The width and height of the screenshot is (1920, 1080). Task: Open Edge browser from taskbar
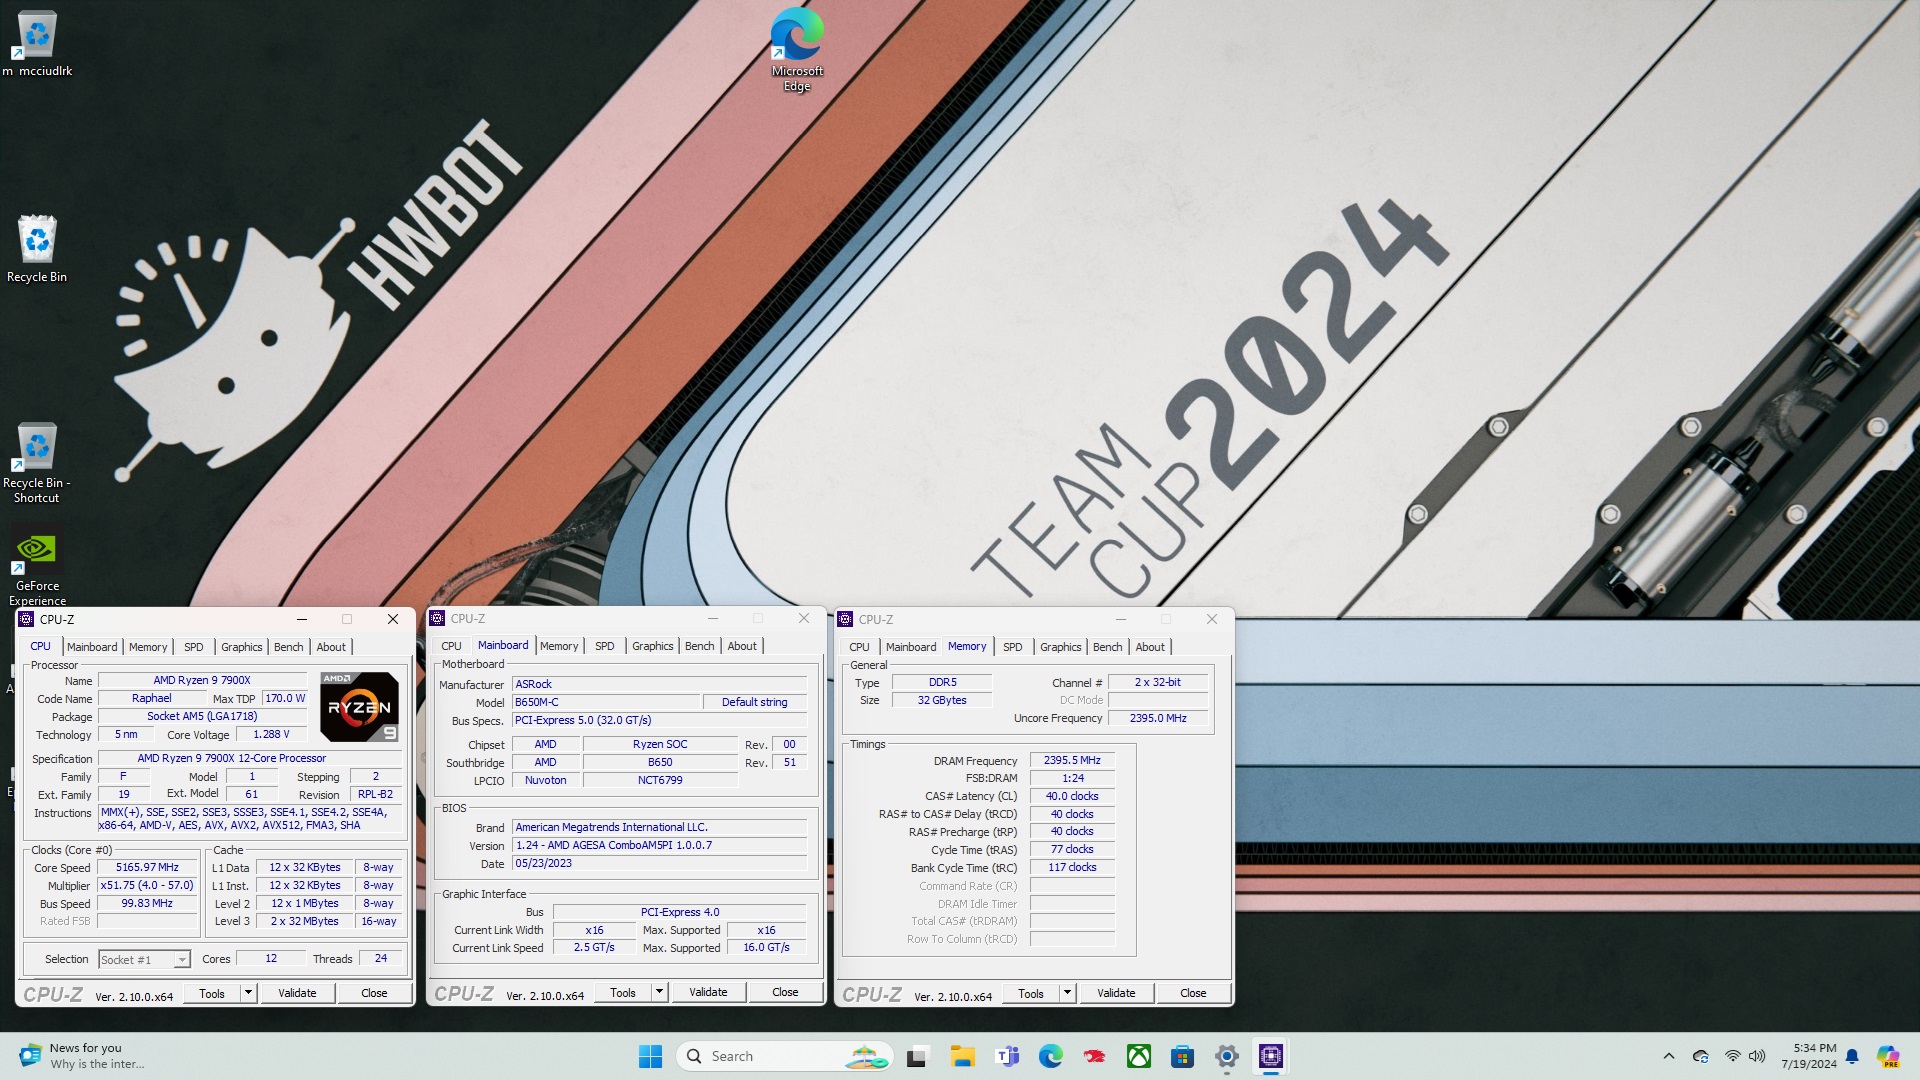(1050, 1056)
